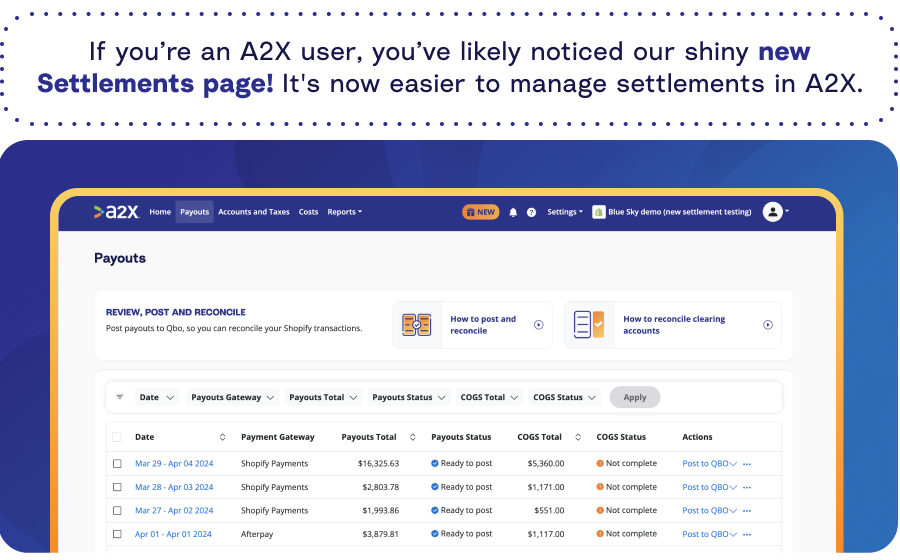Click the Shopify store icon beside Blue Sky demo

pyautogui.click(x=599, y=212)
